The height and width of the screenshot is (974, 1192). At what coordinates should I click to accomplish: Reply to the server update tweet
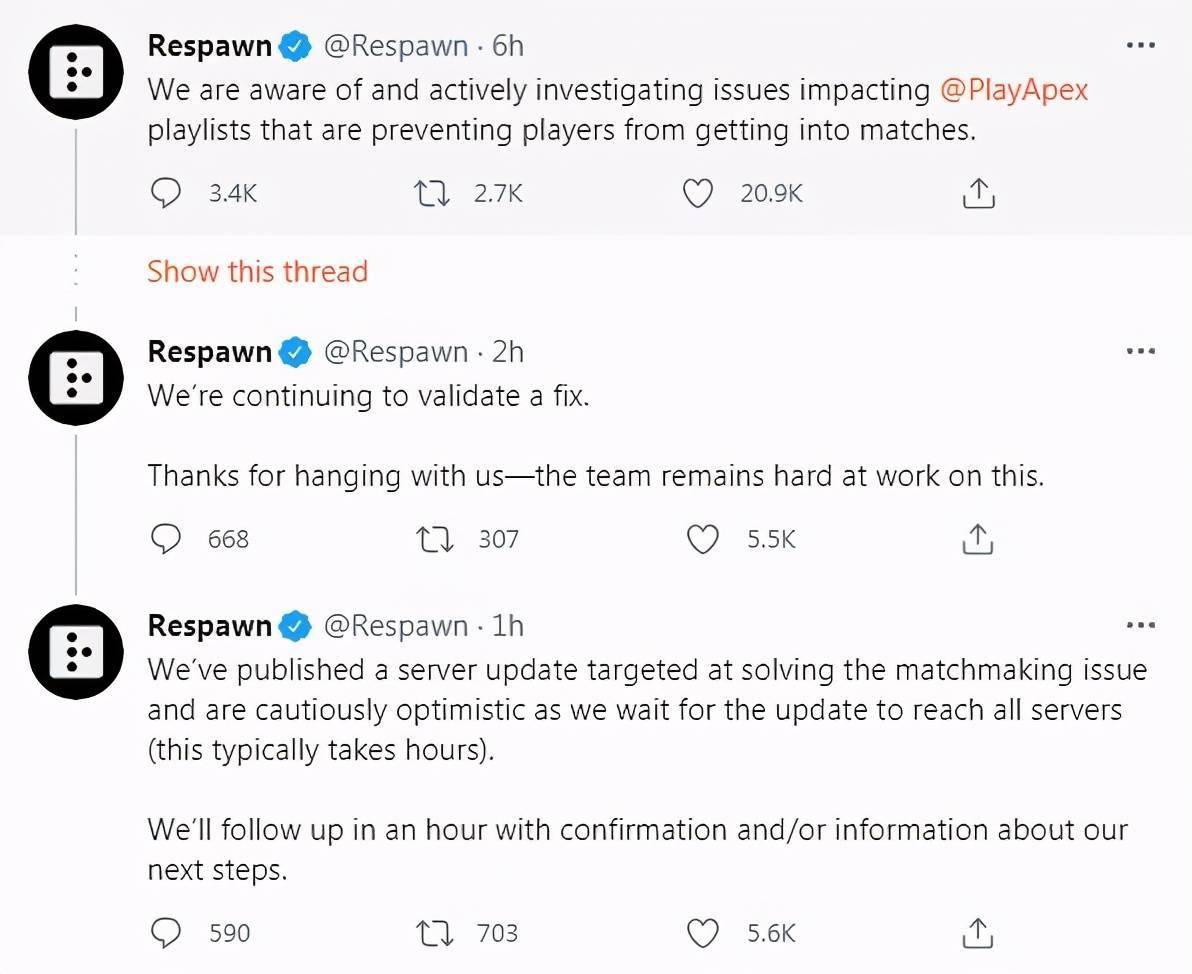165,933
